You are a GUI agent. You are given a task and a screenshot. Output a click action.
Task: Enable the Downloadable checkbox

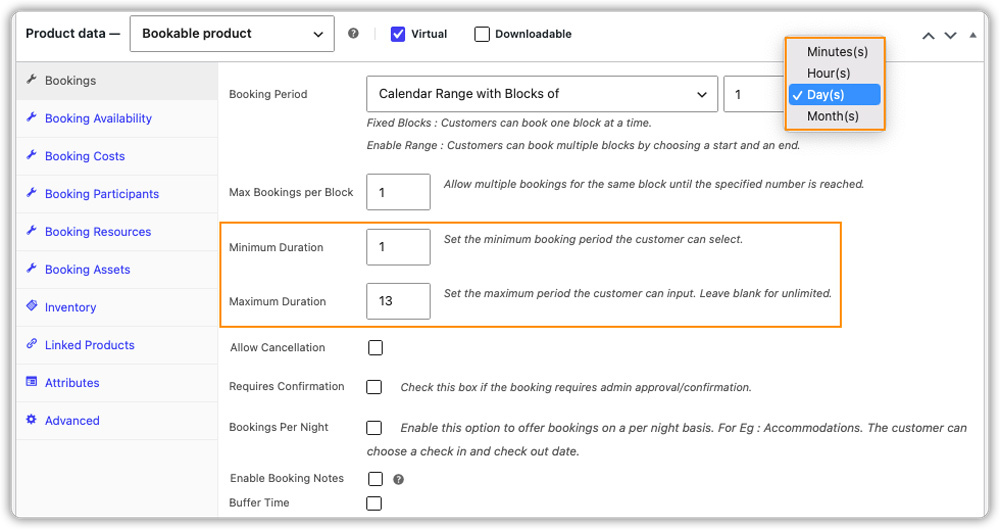[482, 34]
